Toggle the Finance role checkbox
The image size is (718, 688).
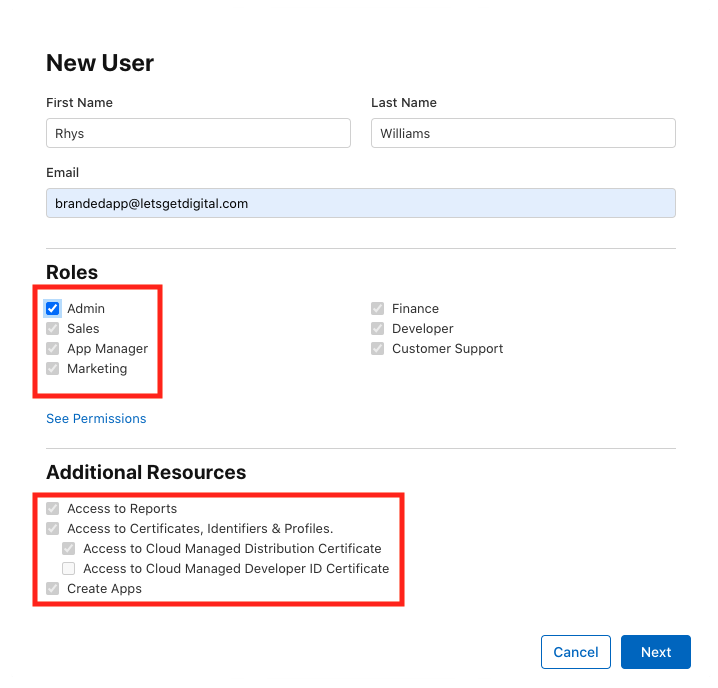click(x=378, y=309)
